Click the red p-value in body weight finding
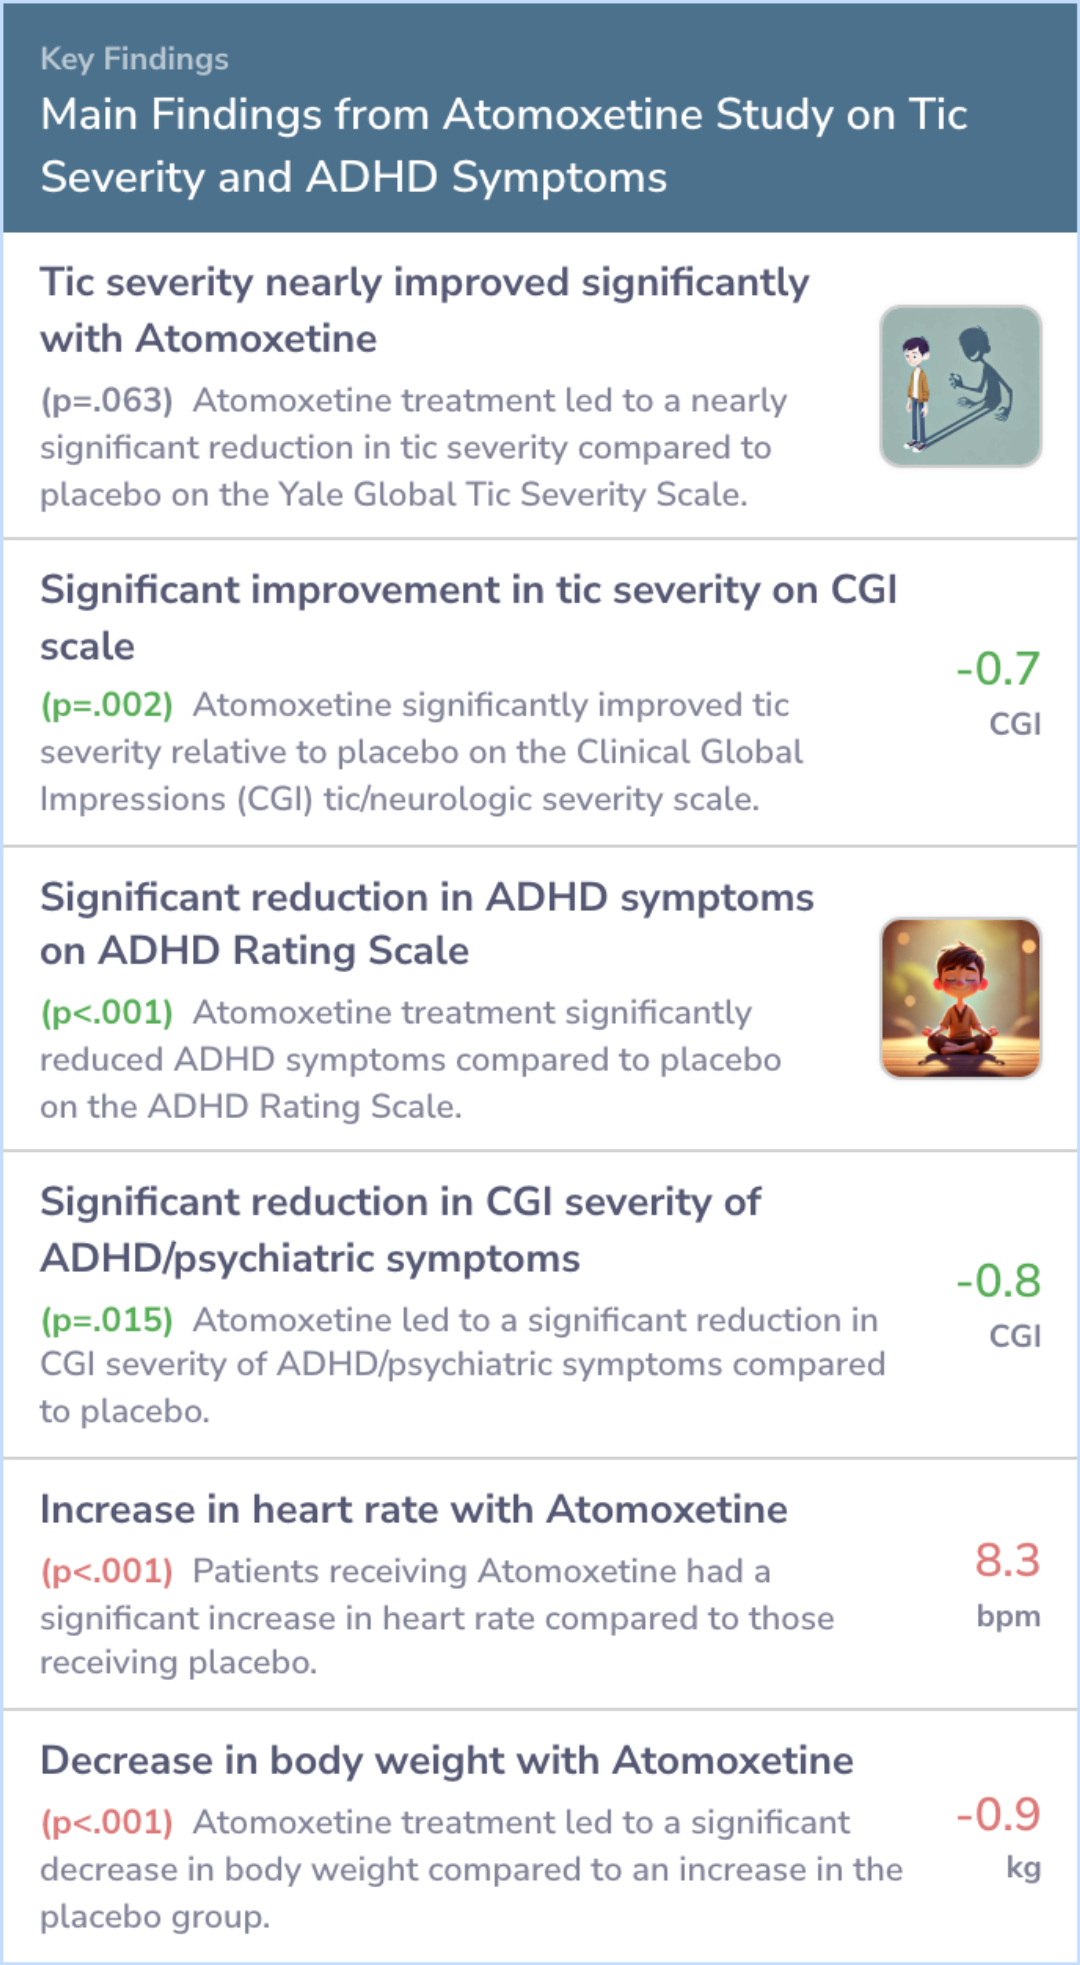1080x1965 pixels. pos(107,1822)
